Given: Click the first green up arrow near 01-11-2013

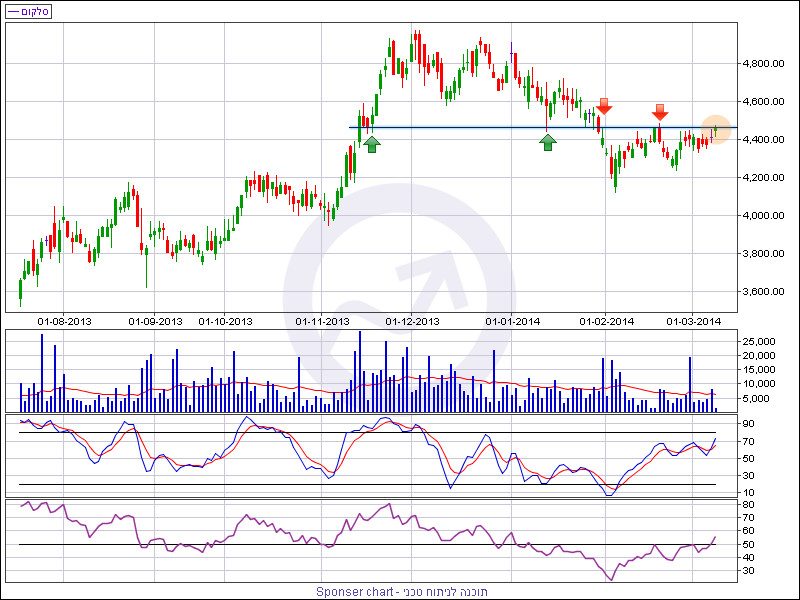Looking at the screenshot, I should [x=371, y=144].
